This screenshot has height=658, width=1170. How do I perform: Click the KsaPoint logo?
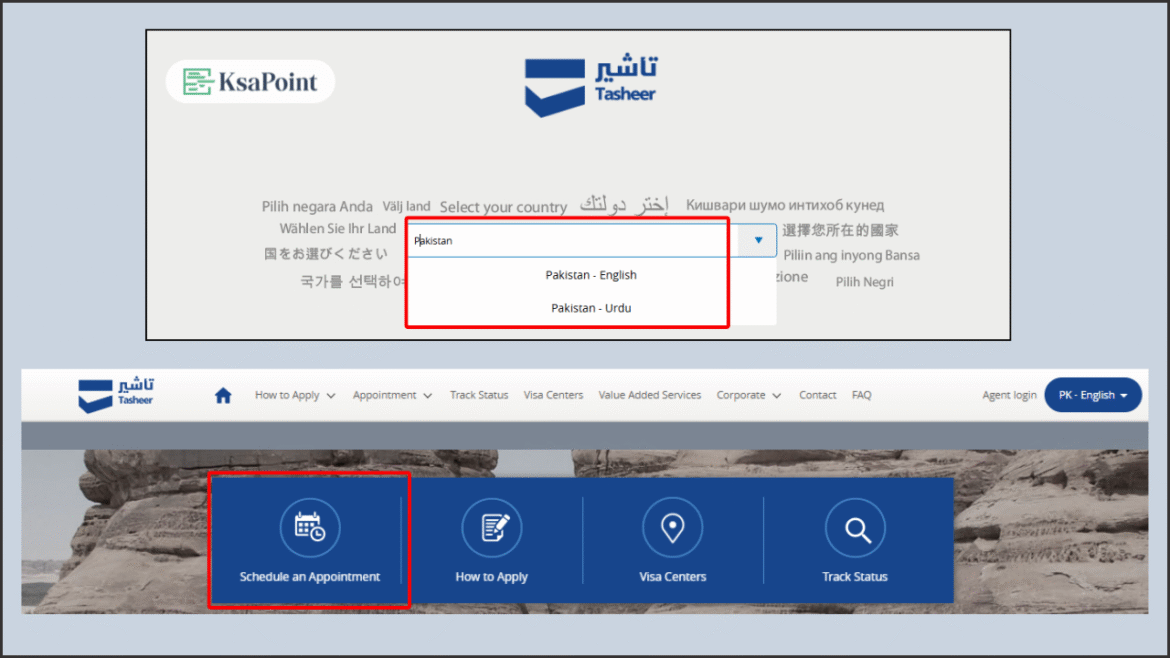point(249,81)
